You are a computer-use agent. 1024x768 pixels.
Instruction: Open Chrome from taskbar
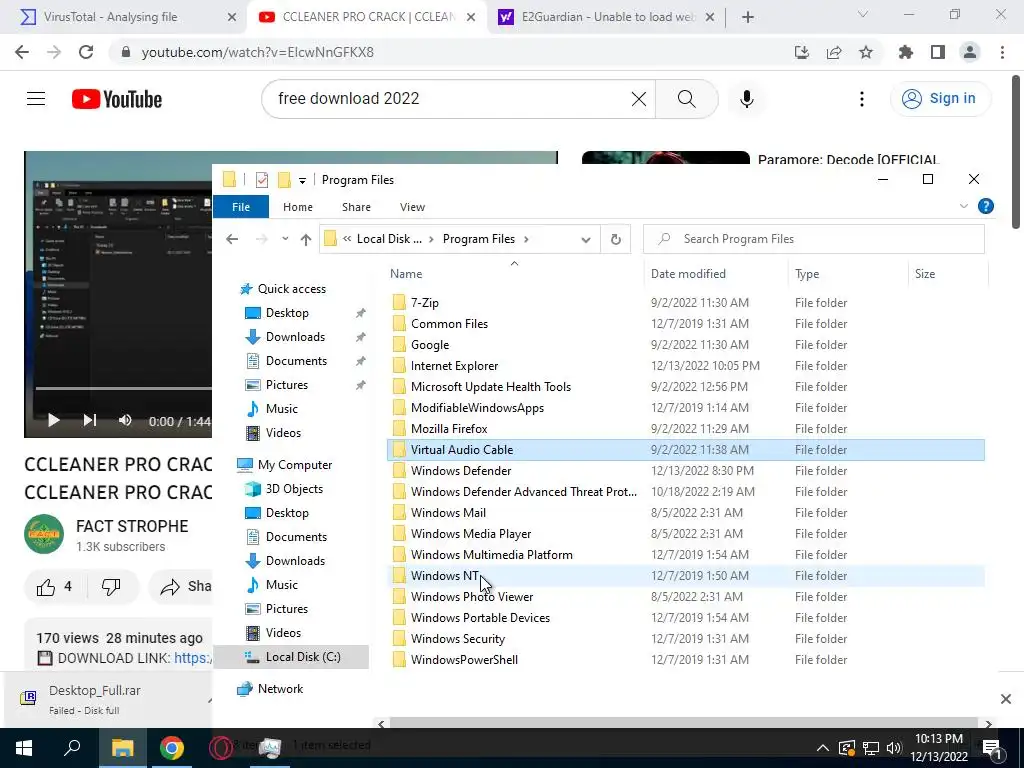coord(172,748)
